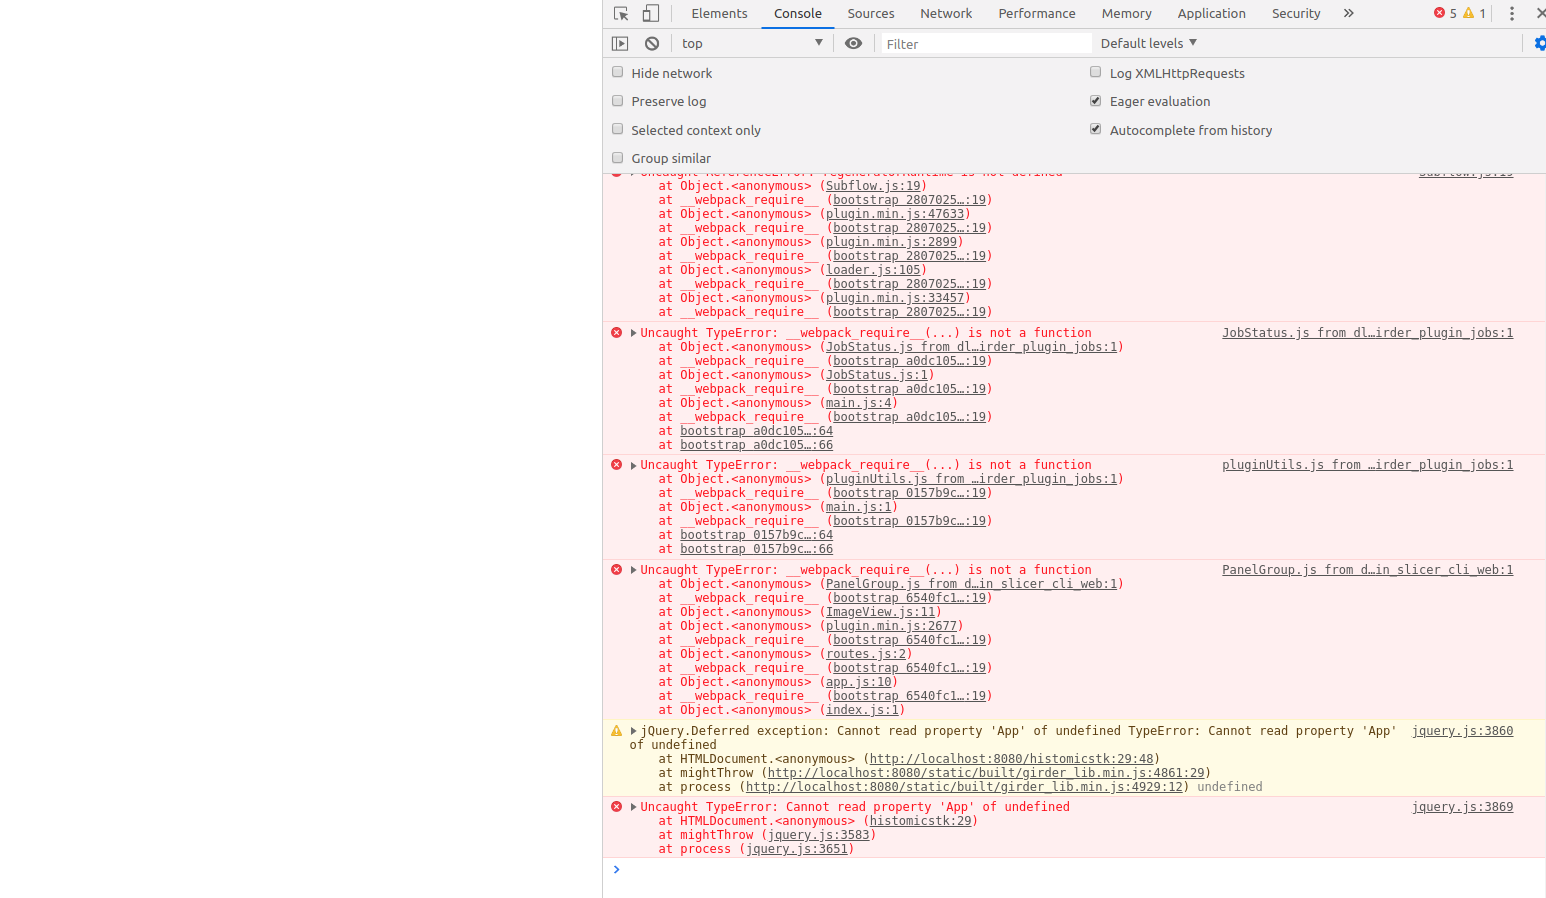Show the console sidebar icon
The image size is (1546, 898).
pyautogui.click(x=620, y=43)
